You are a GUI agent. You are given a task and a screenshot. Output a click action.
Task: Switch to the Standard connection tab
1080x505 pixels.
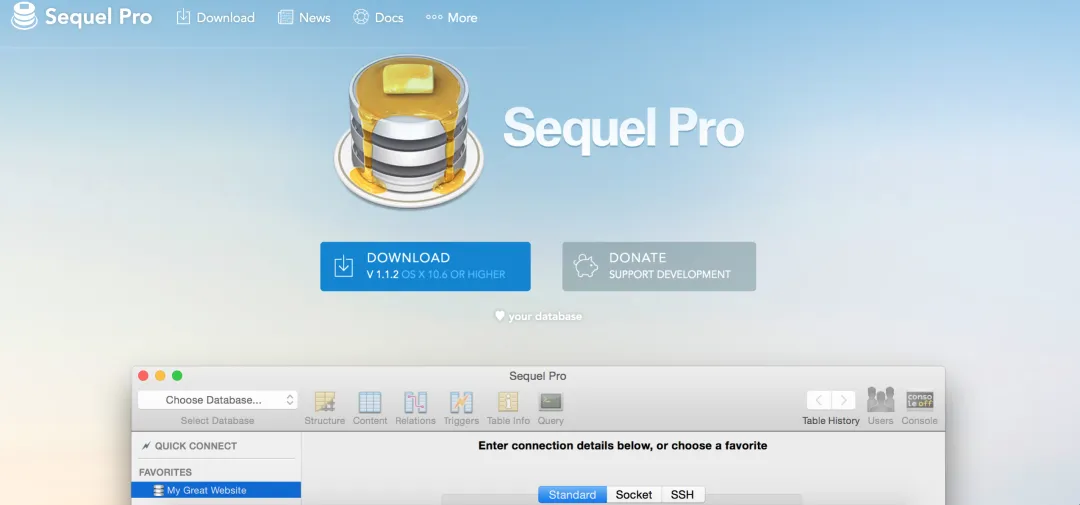pyautogui.click(x=572, y=495)
